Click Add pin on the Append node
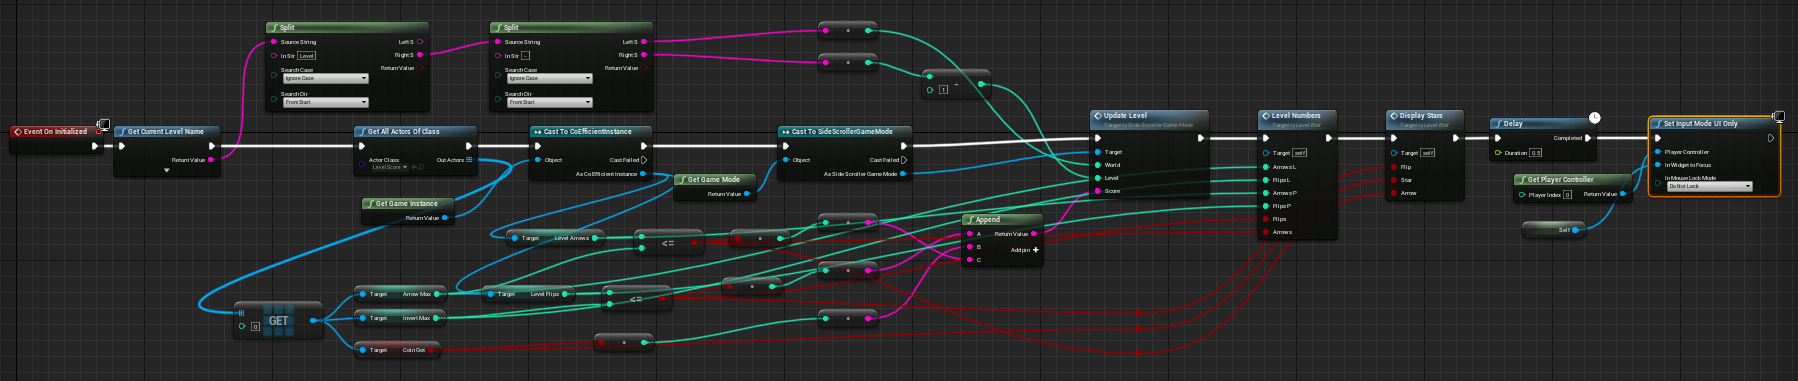This screenshot has height=381, width=1798. (x=1025, y=250)
